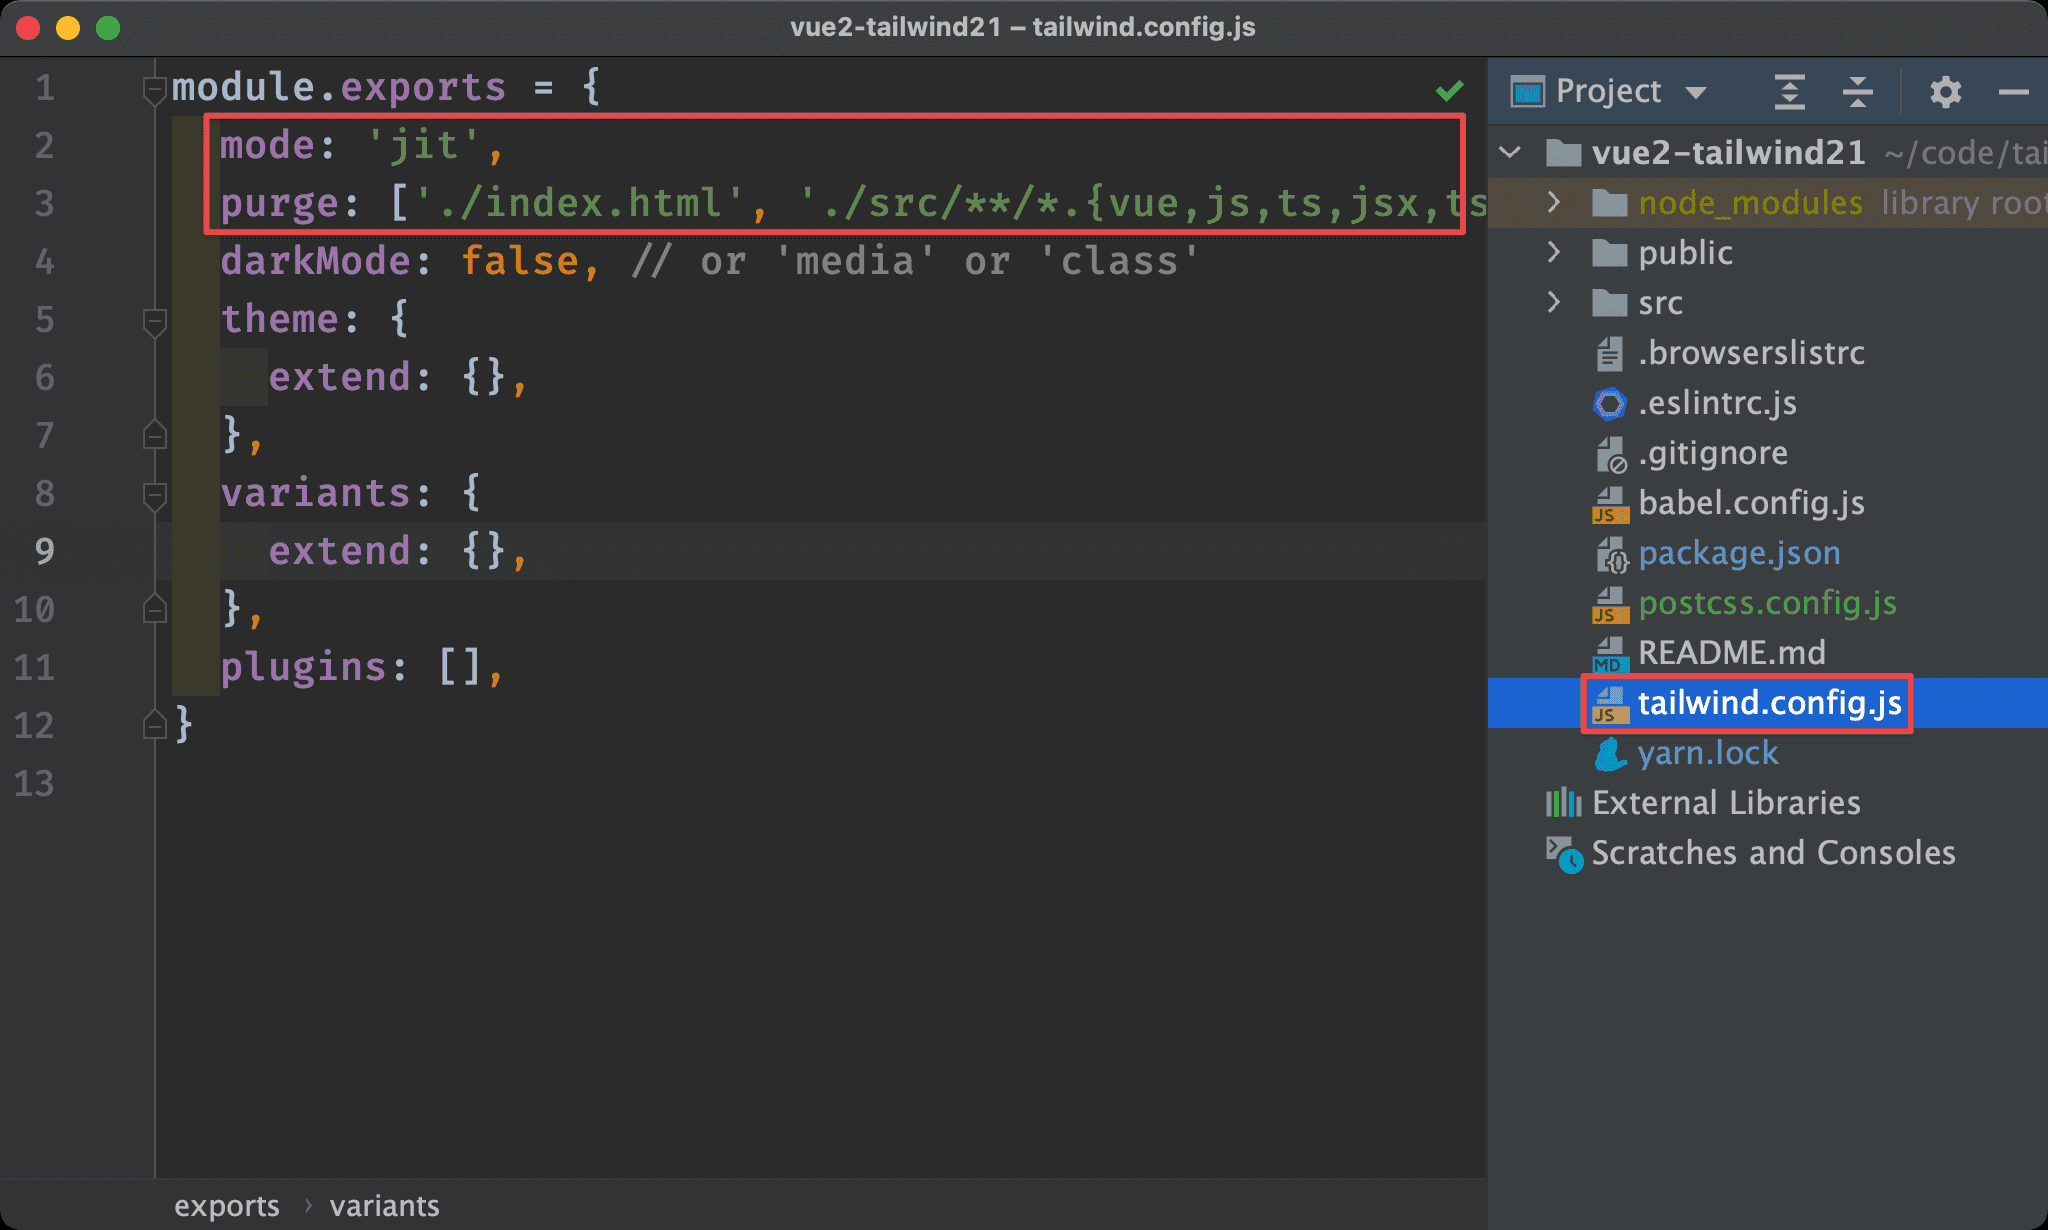Viewport: 2048px width, 1230px height.
Task: Select babel.config.js in the project tree
Action: (1751, 503)
